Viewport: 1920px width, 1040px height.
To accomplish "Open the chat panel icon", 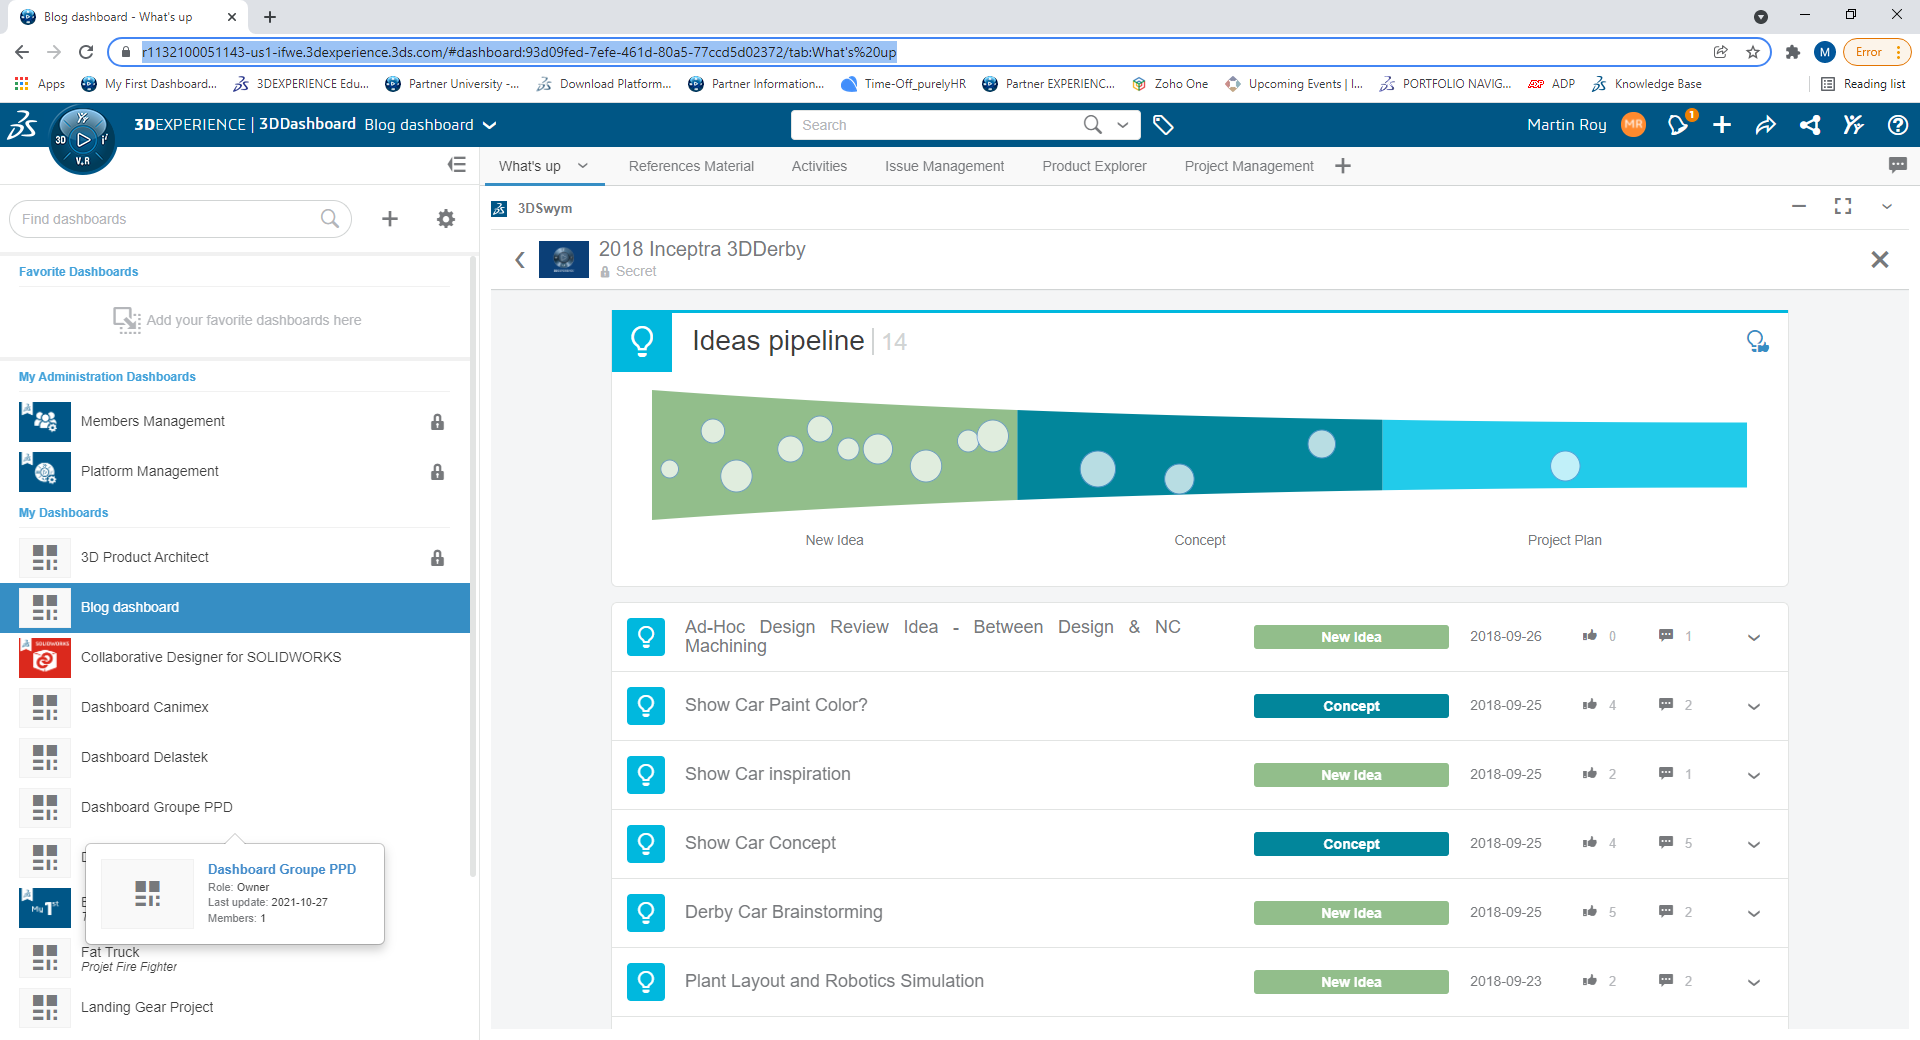I will click(1897, 165).
